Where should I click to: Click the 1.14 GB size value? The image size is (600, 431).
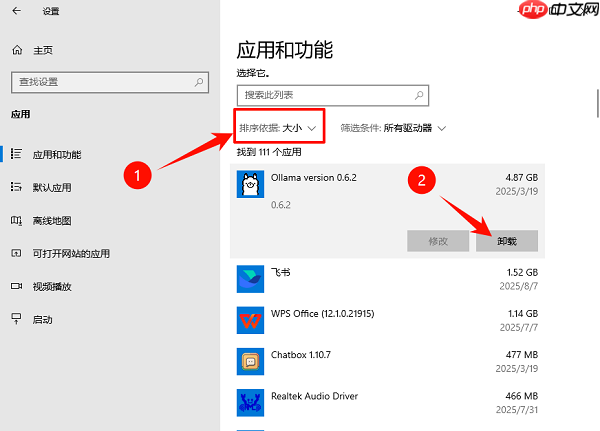point(523,313)
